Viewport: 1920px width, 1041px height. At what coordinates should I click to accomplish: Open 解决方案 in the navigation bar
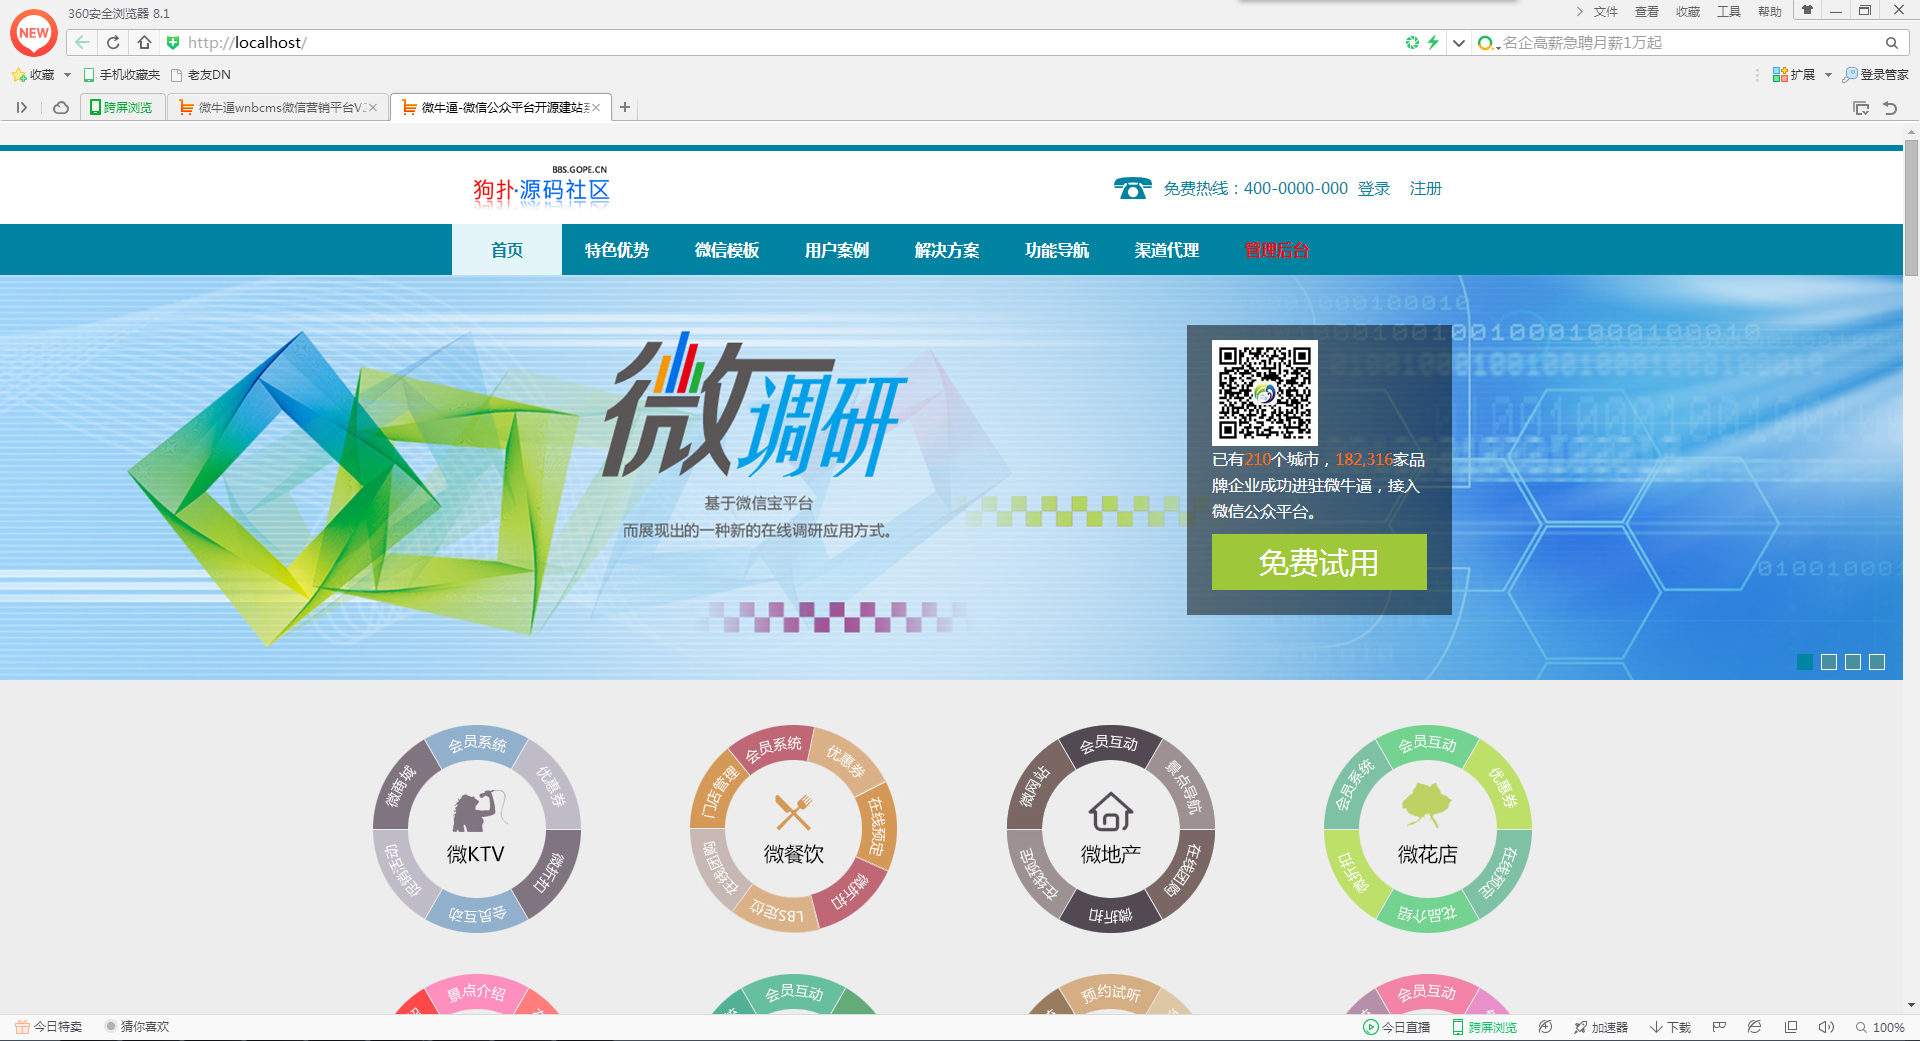click(947, 250)
